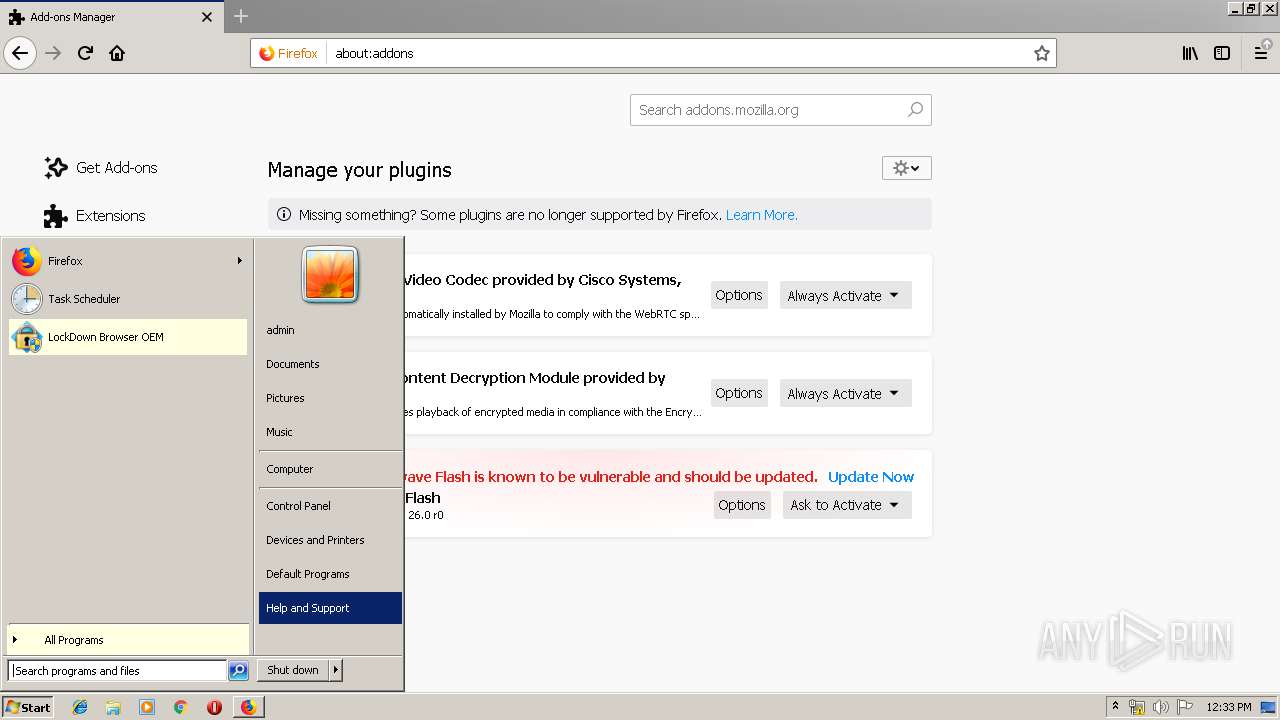The height and width of the screenshot is (720, 1280).
Task: Open admin user folder
Action: point(330,330)
